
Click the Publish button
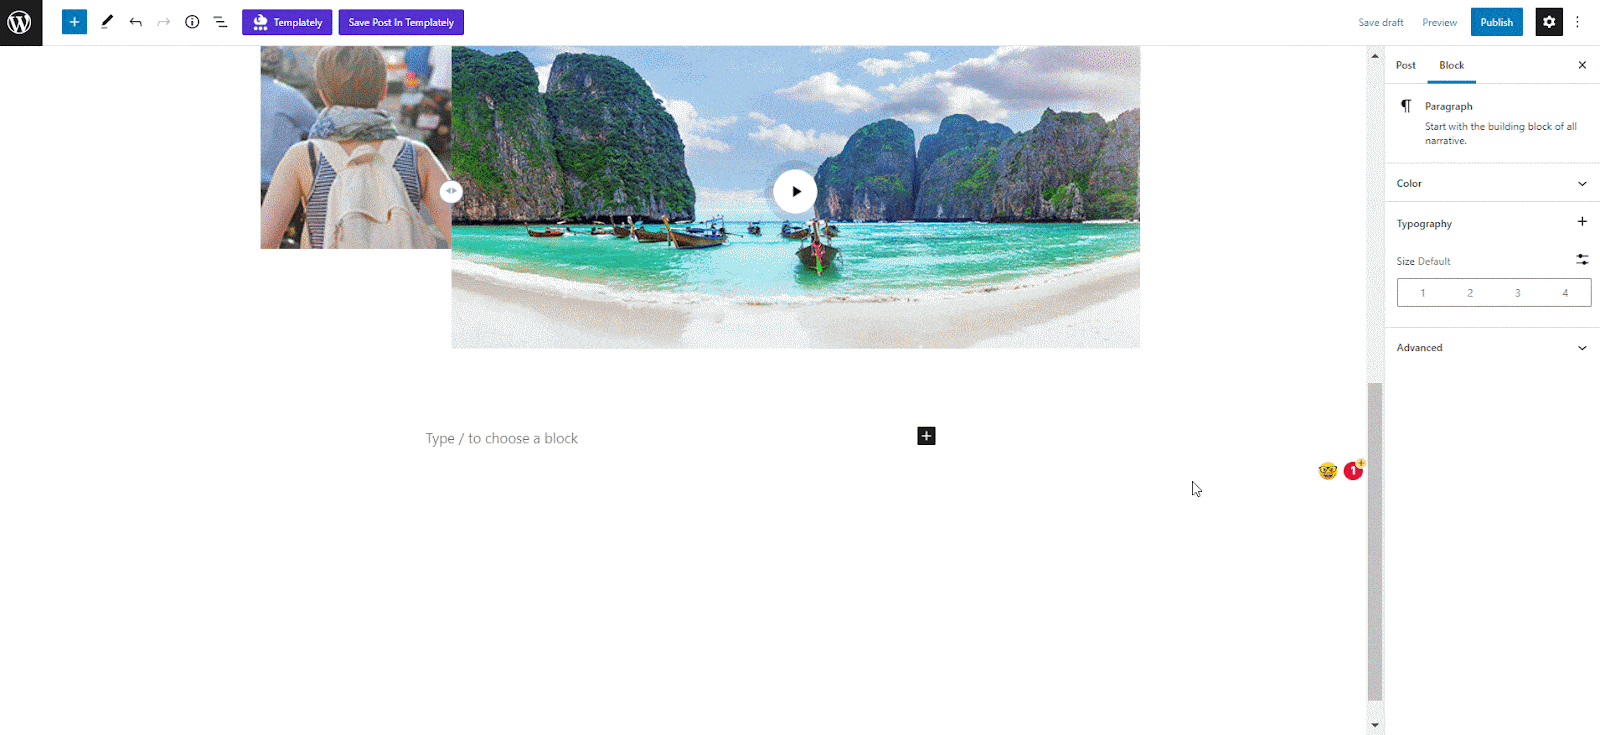click(1497, 22)
